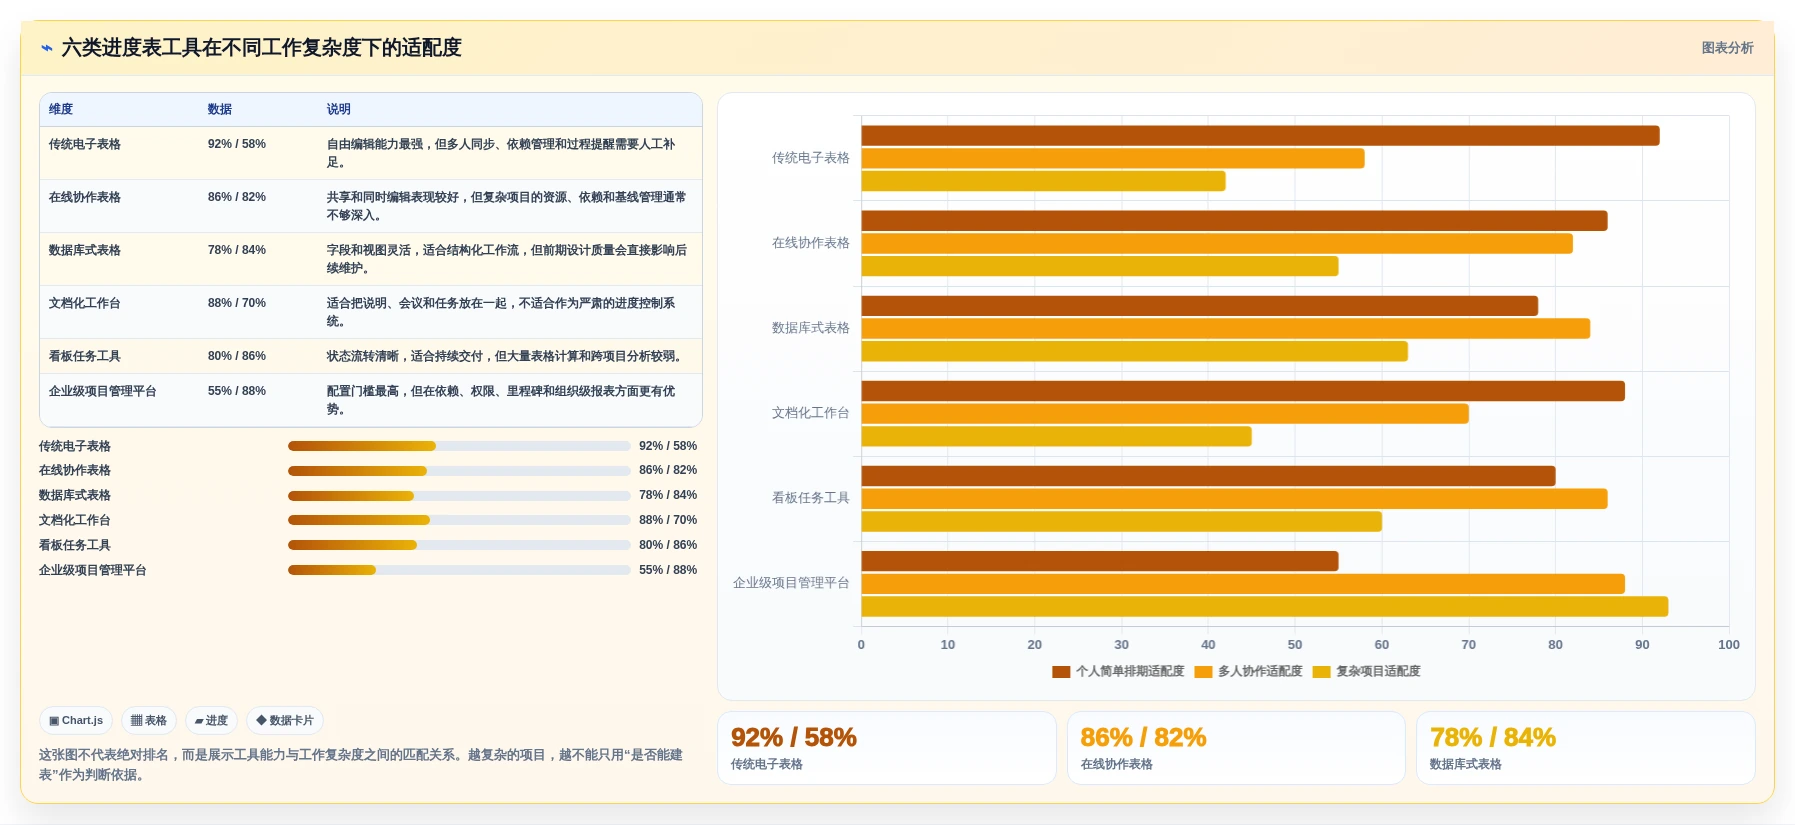This screenshot has width=1795, height=825.
Task: Click the title 六类进度表工具在不同工作复杂度下的适配度
Action: click(261, 48)
